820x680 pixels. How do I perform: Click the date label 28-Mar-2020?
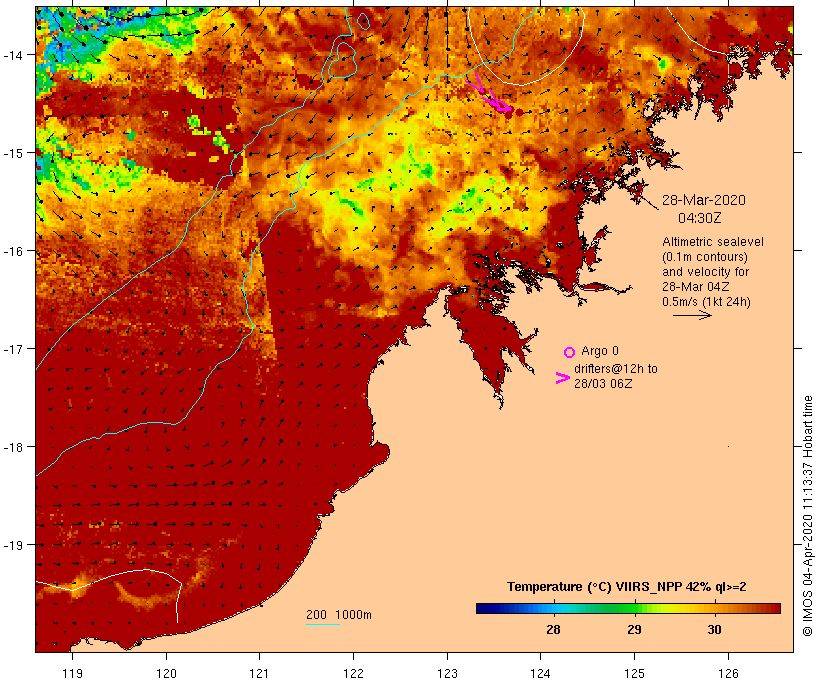[x=704, y=200]
